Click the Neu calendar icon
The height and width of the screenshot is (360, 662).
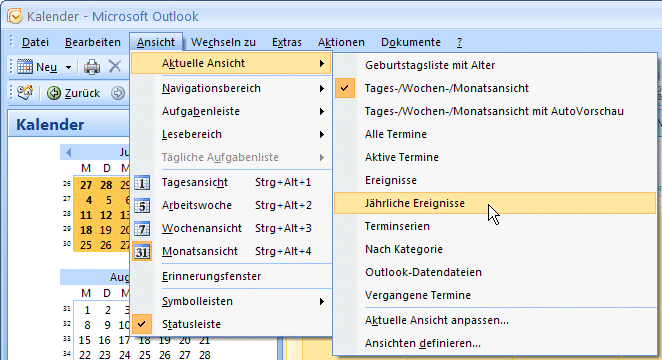tap(24, 67)
